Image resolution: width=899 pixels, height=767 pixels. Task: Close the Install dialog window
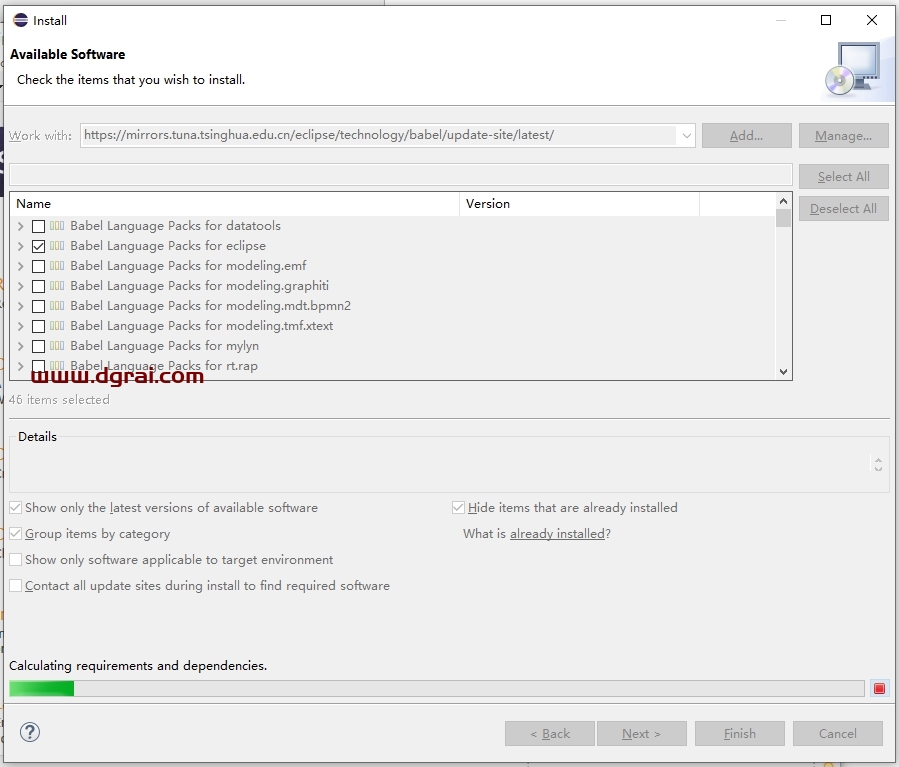pyautogui.click(x=871, y=20)
